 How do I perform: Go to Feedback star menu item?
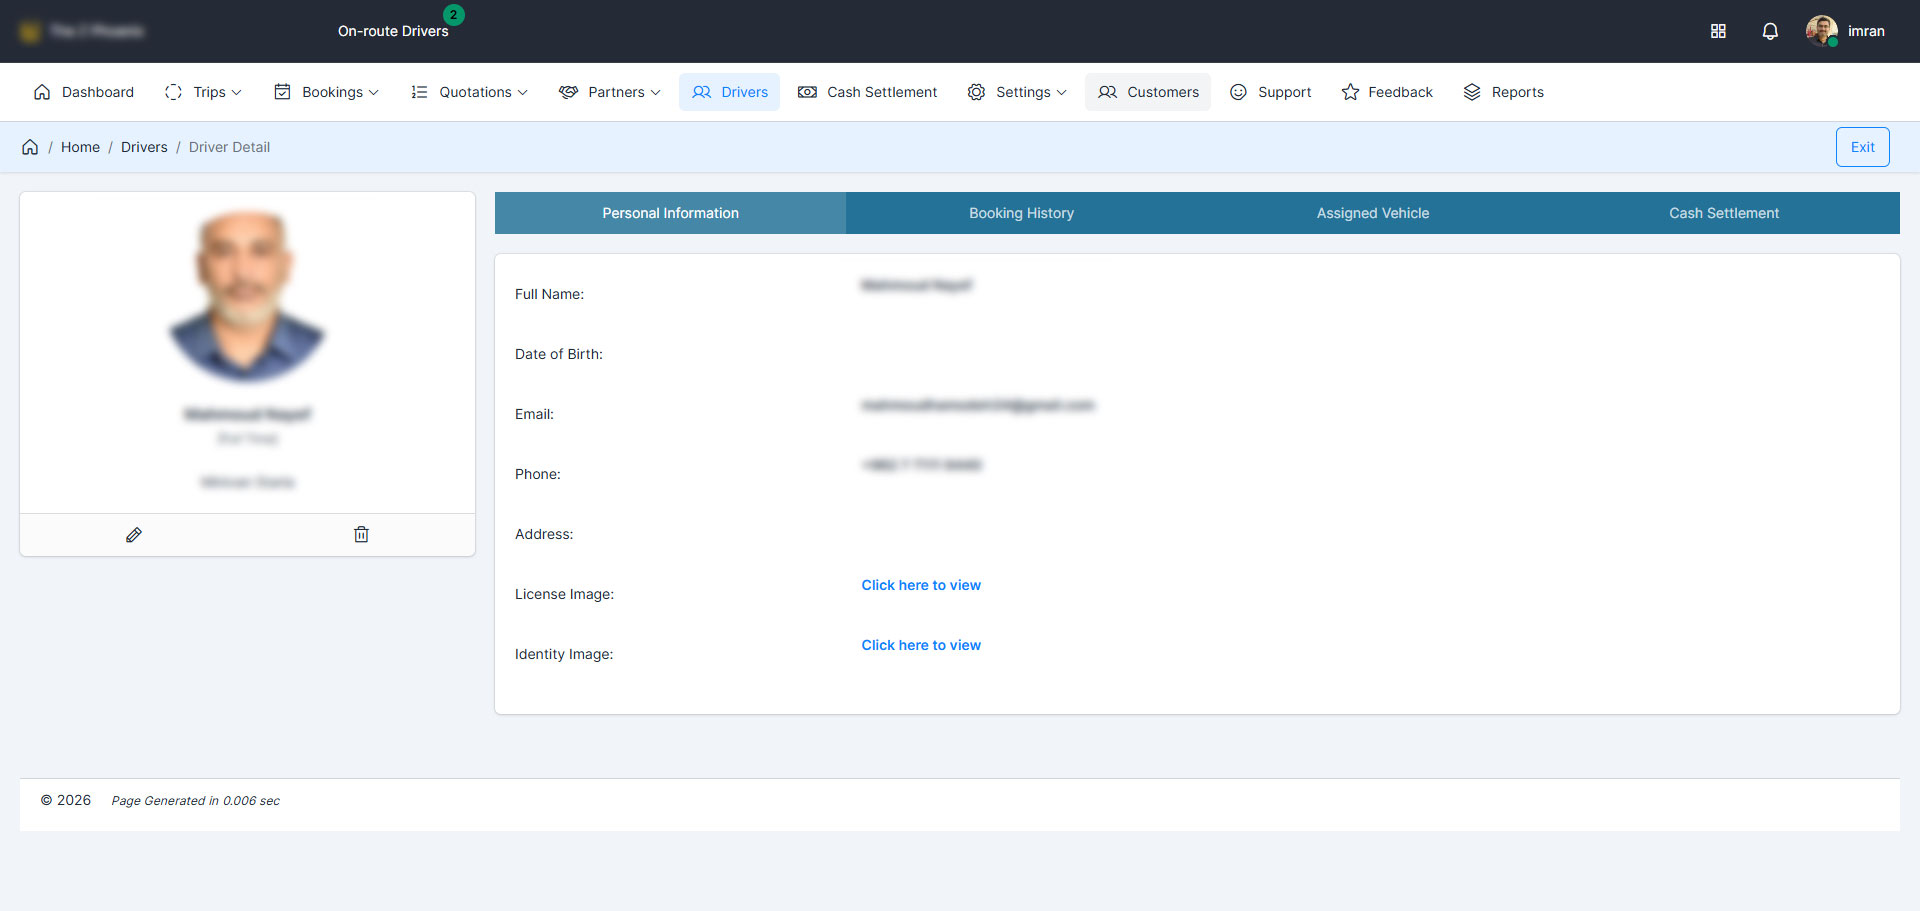pos(1387,92)
